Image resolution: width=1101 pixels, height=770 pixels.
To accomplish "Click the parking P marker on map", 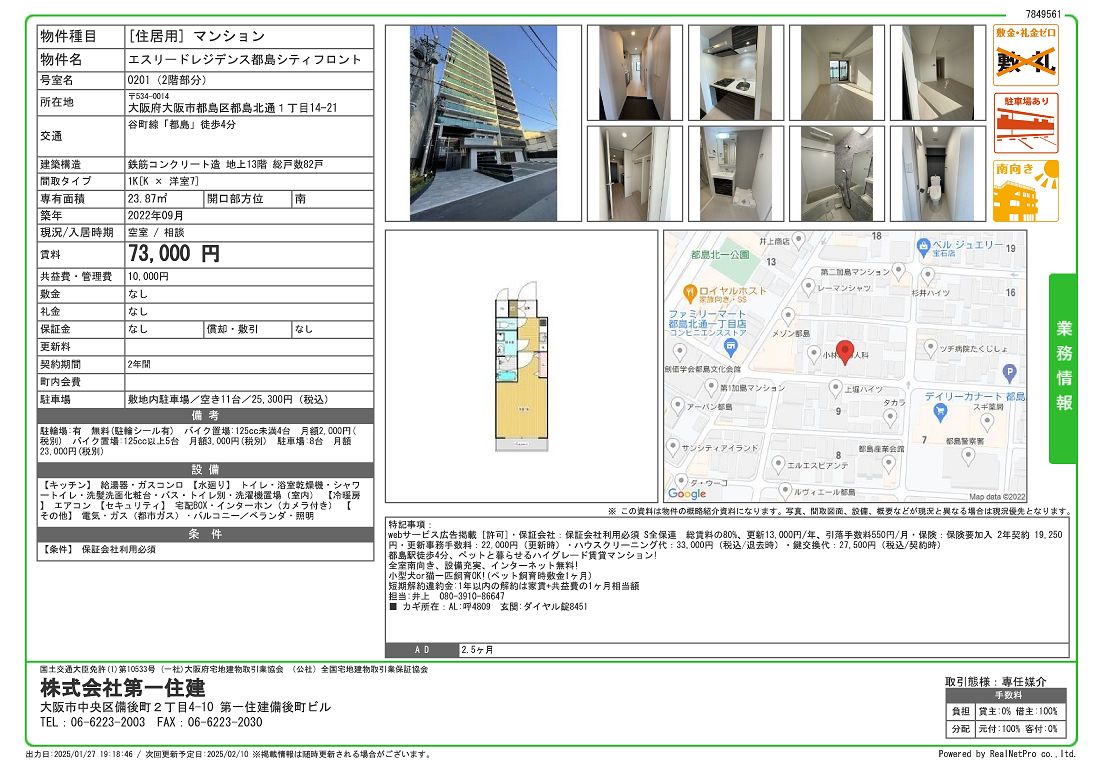I will click(1009, 373).
